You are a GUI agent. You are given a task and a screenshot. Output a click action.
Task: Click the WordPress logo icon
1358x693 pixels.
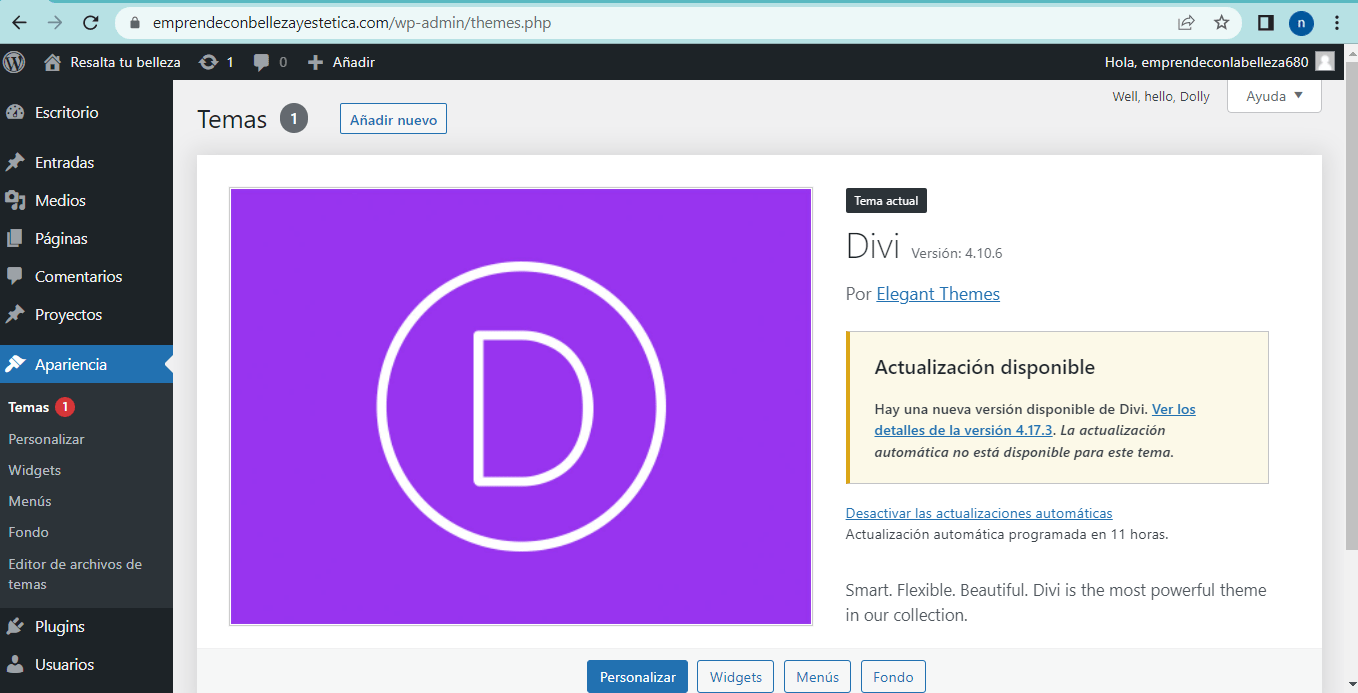pos(14,62)
